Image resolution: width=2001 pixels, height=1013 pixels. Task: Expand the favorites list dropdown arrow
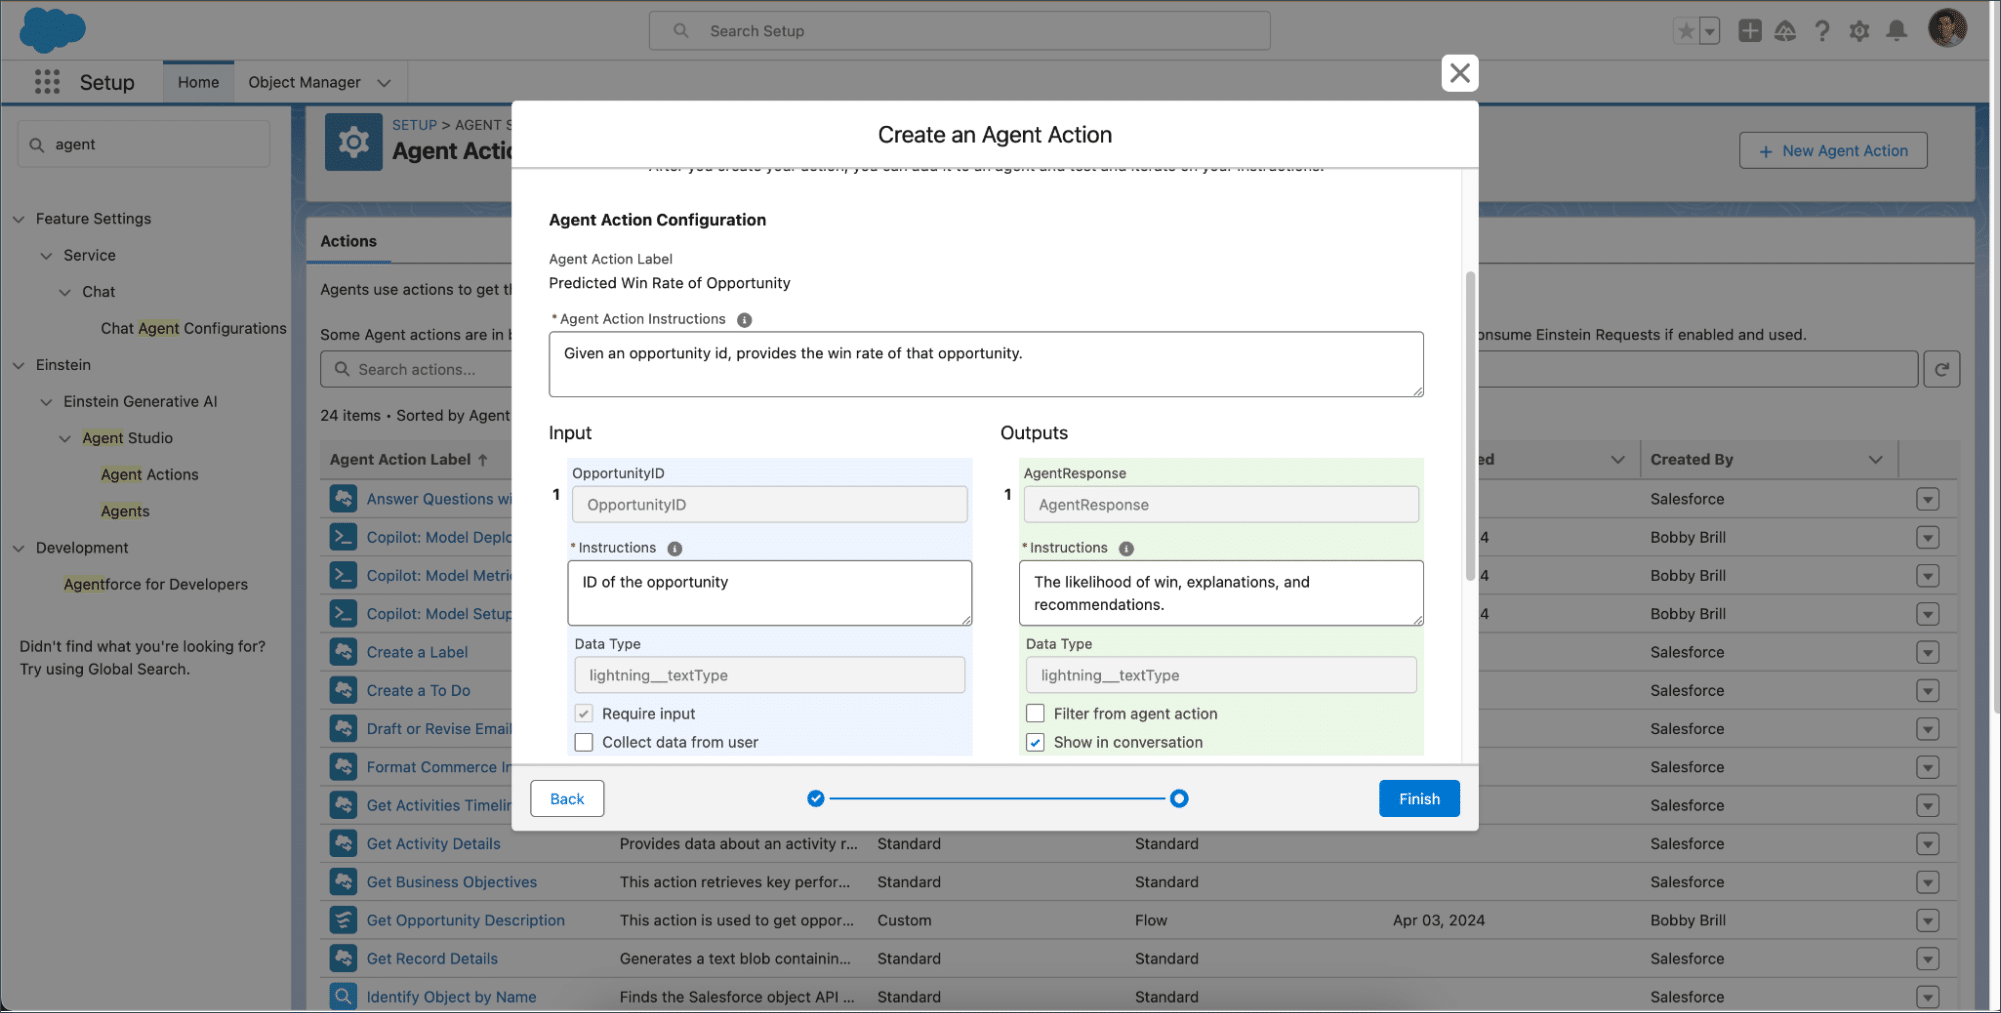click(x=1709, y=31)
